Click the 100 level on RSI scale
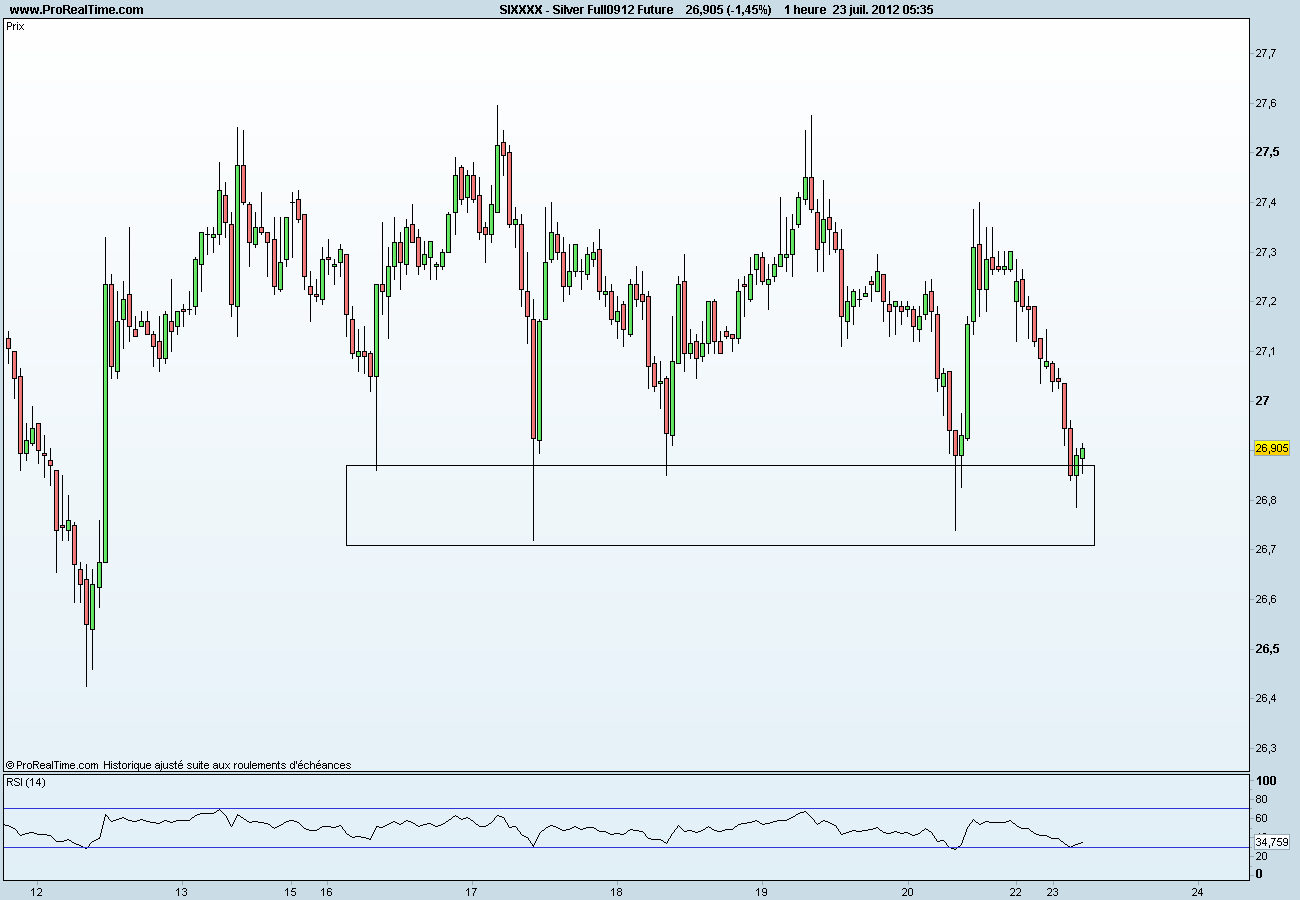1300x900 pixels. (x=1265, y=780)
